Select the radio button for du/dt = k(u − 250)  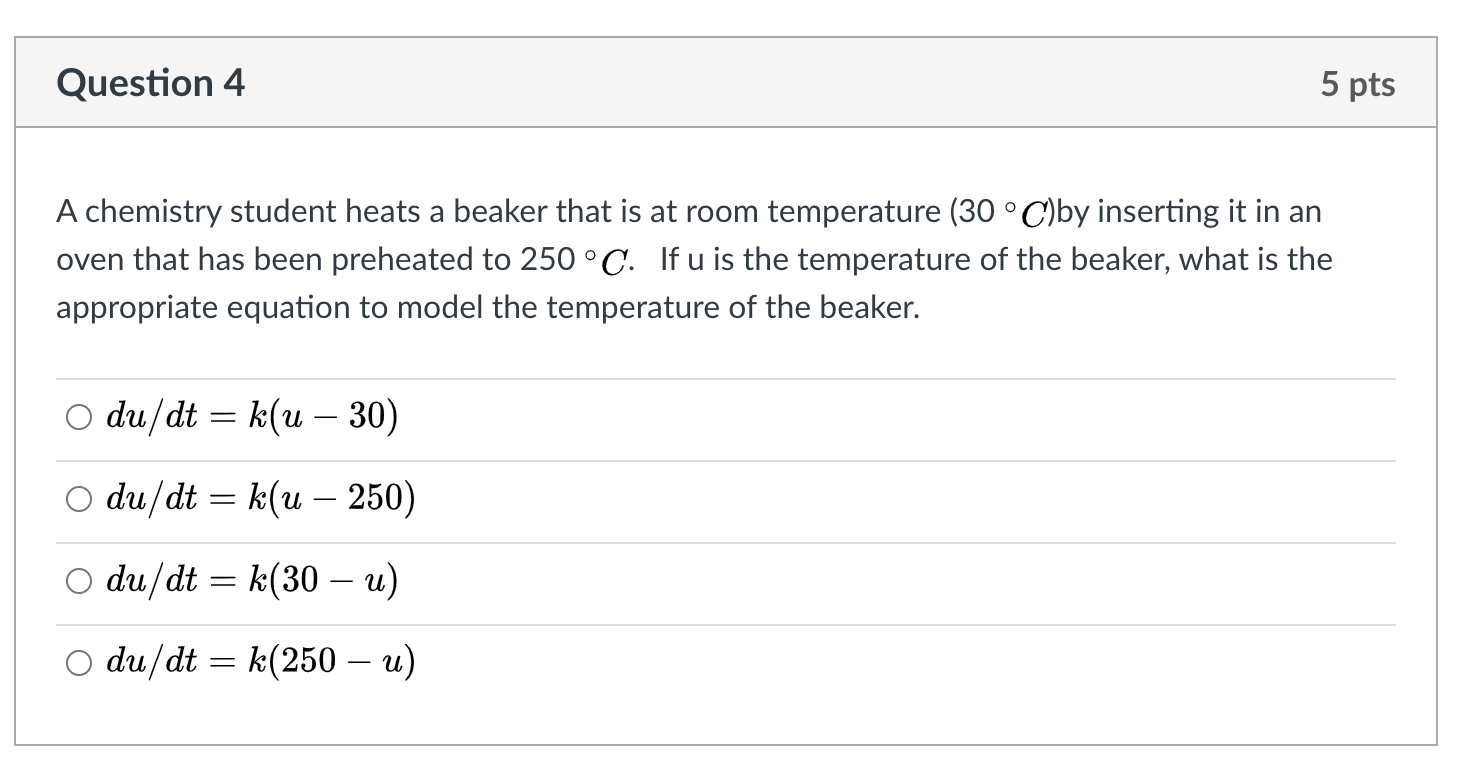[79, 498]
